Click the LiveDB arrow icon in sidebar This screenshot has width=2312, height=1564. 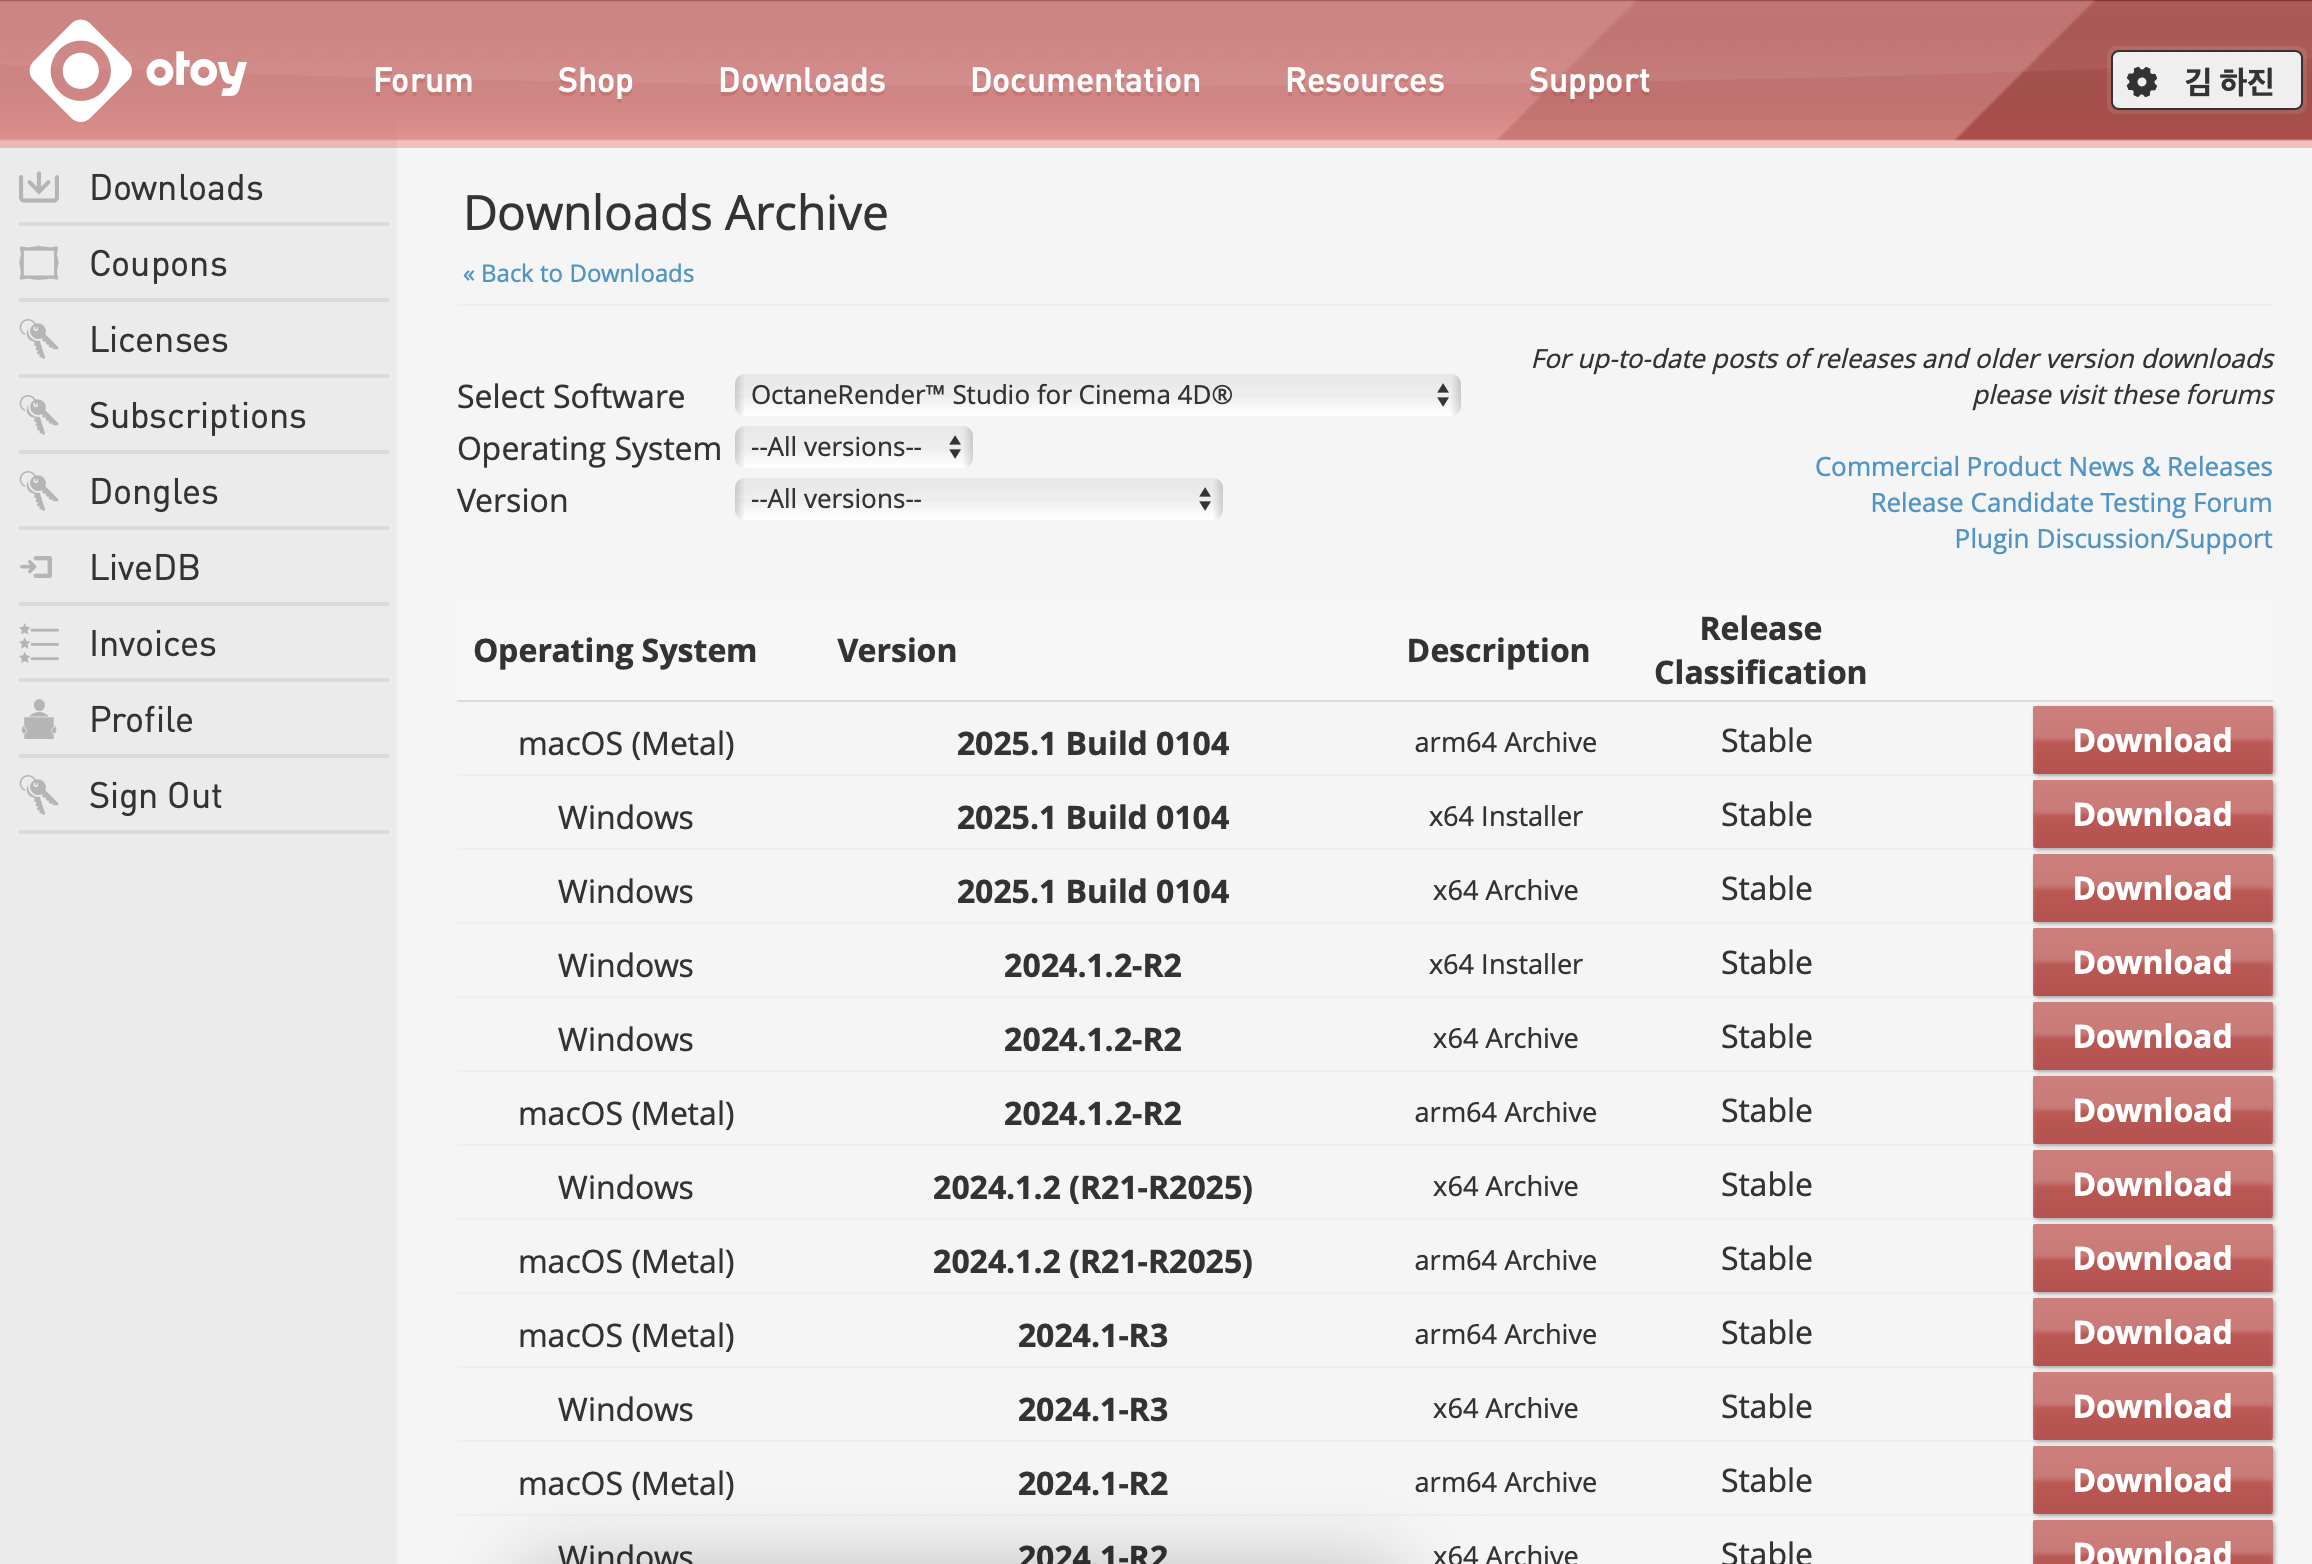pos(37,567)
